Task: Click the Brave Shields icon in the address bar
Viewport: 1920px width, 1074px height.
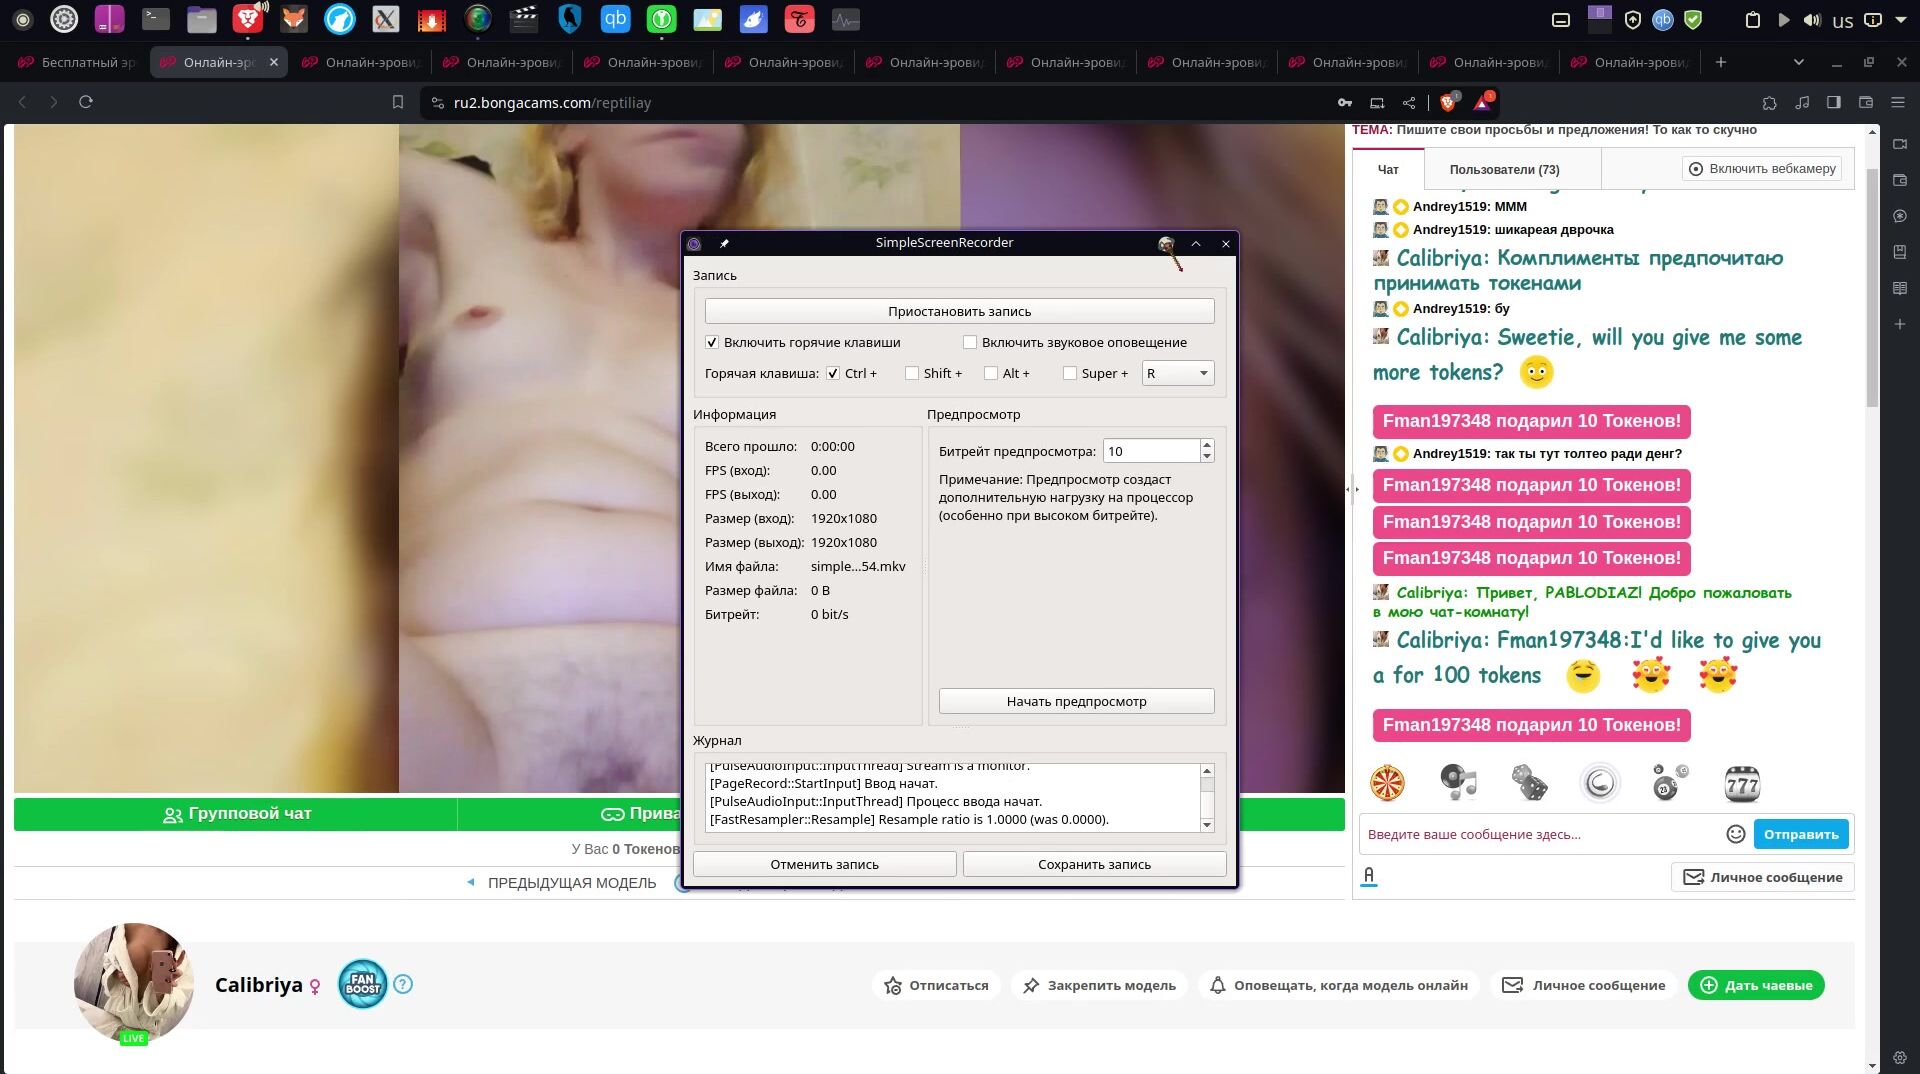Action: pos(1447,102)
